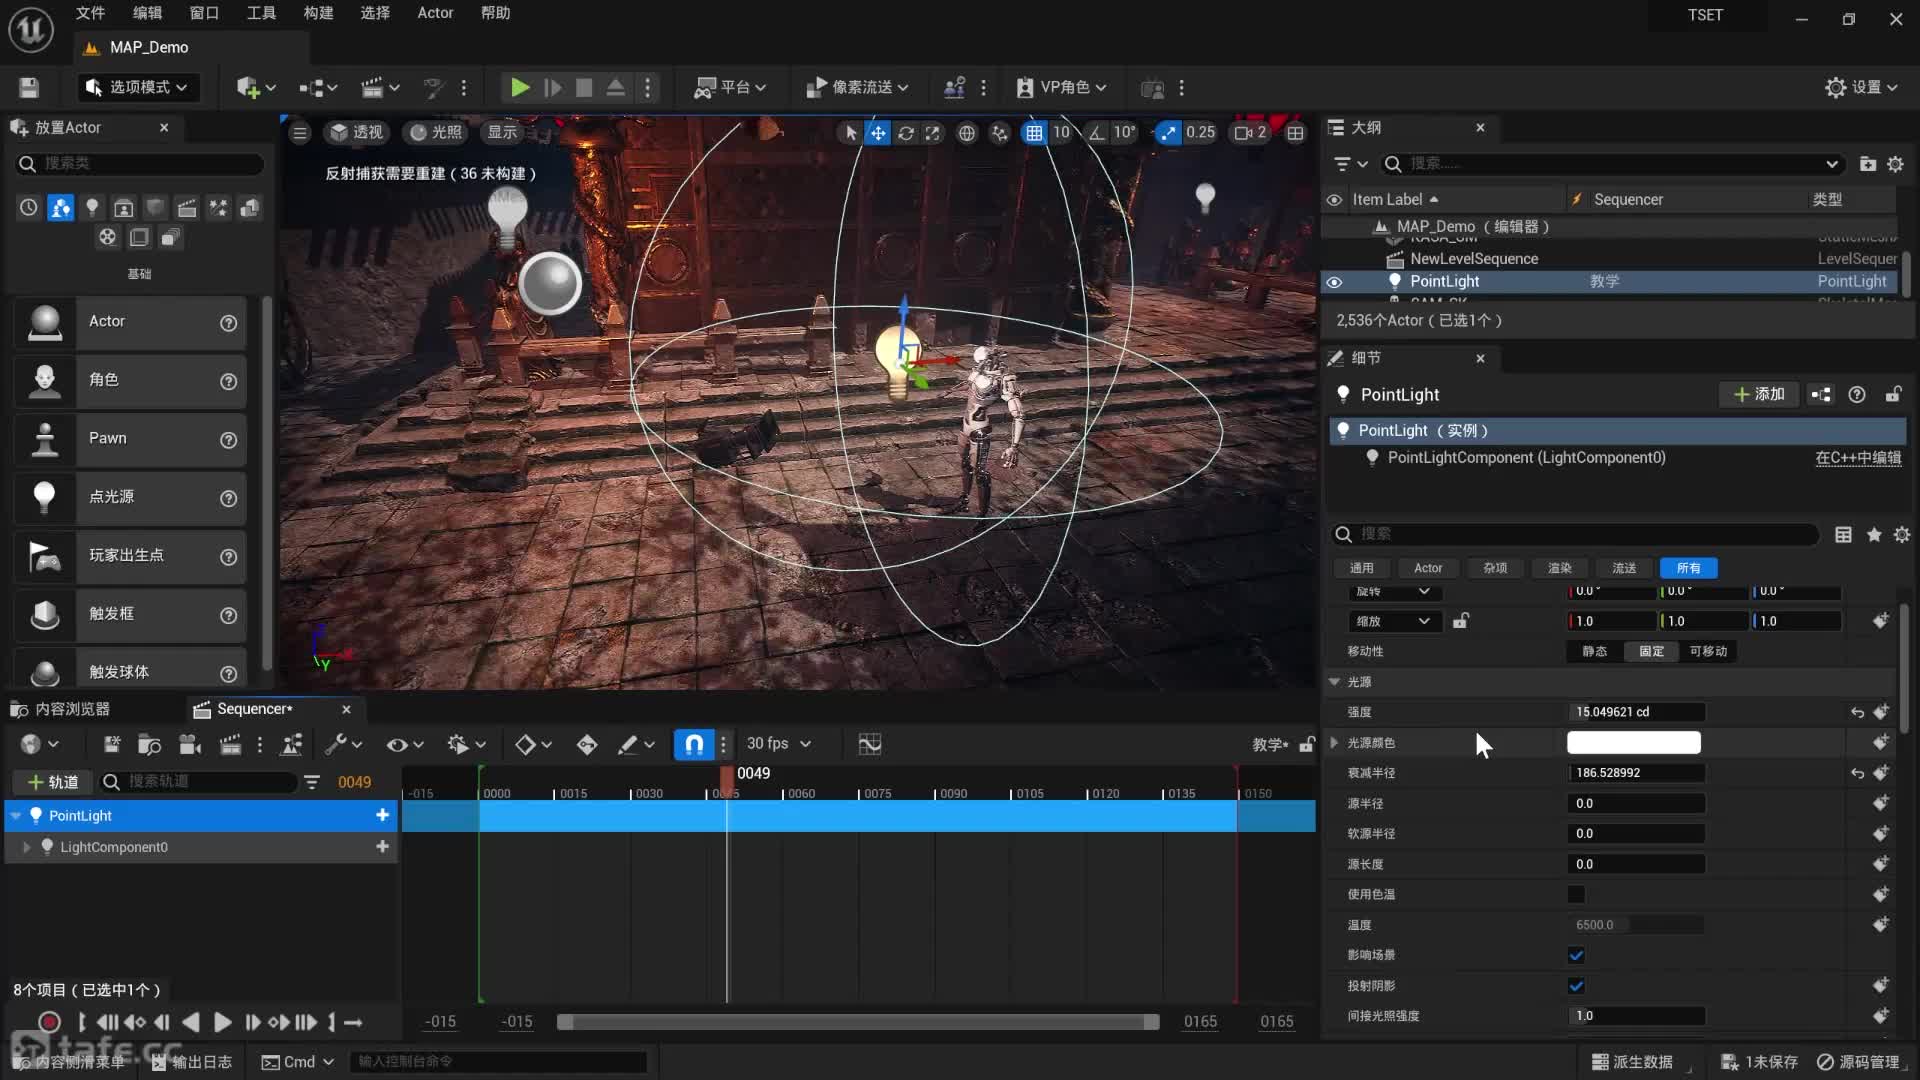Open the 构建 build menu
The height and width of the screenshot is (1080, 1920).
pos(318,13)
